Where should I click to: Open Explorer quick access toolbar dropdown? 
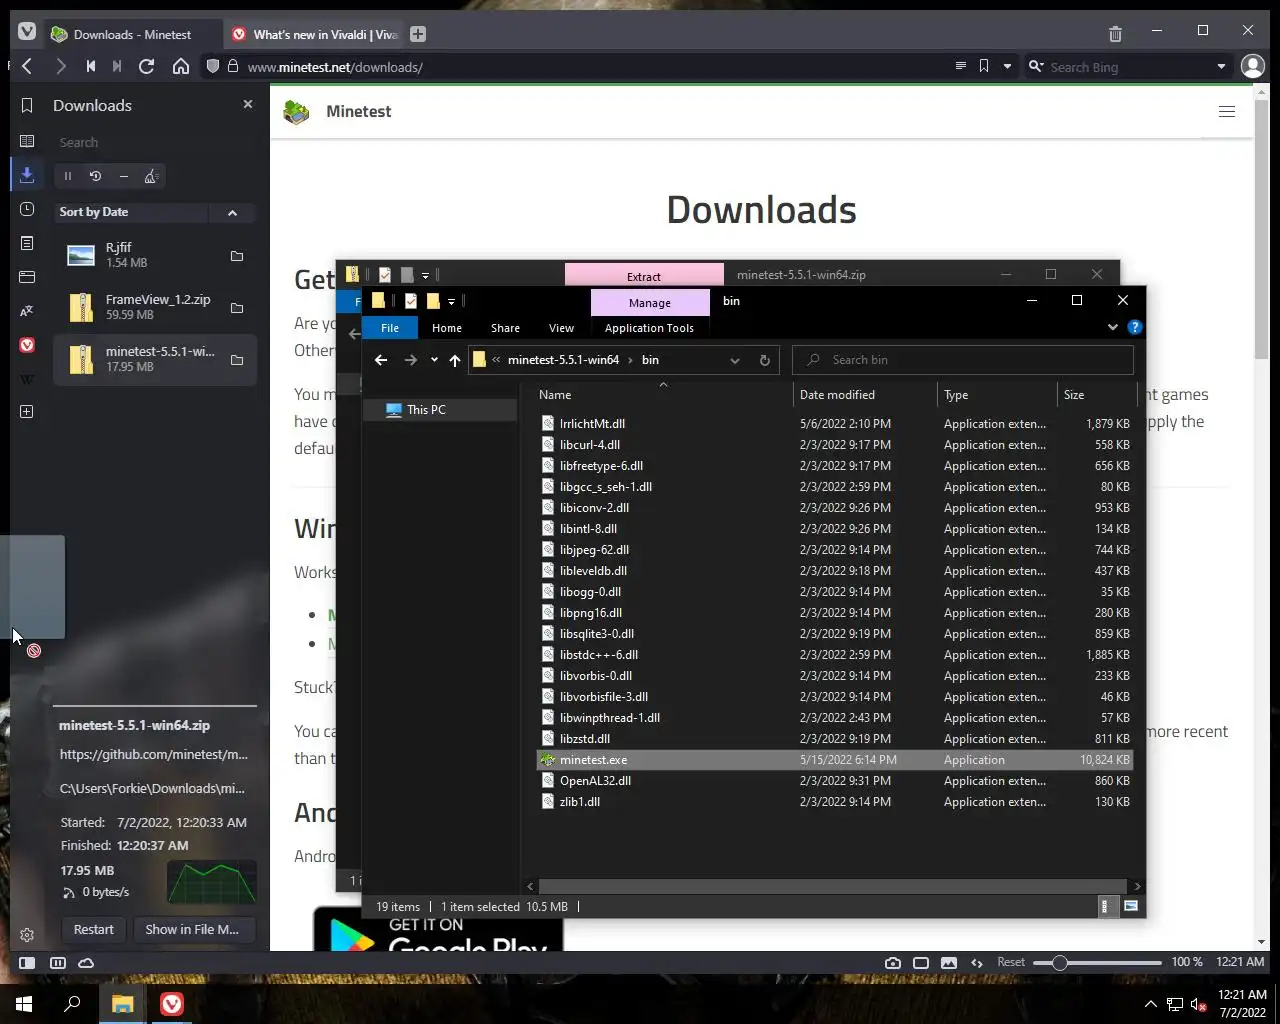click(x=451, y=301)
